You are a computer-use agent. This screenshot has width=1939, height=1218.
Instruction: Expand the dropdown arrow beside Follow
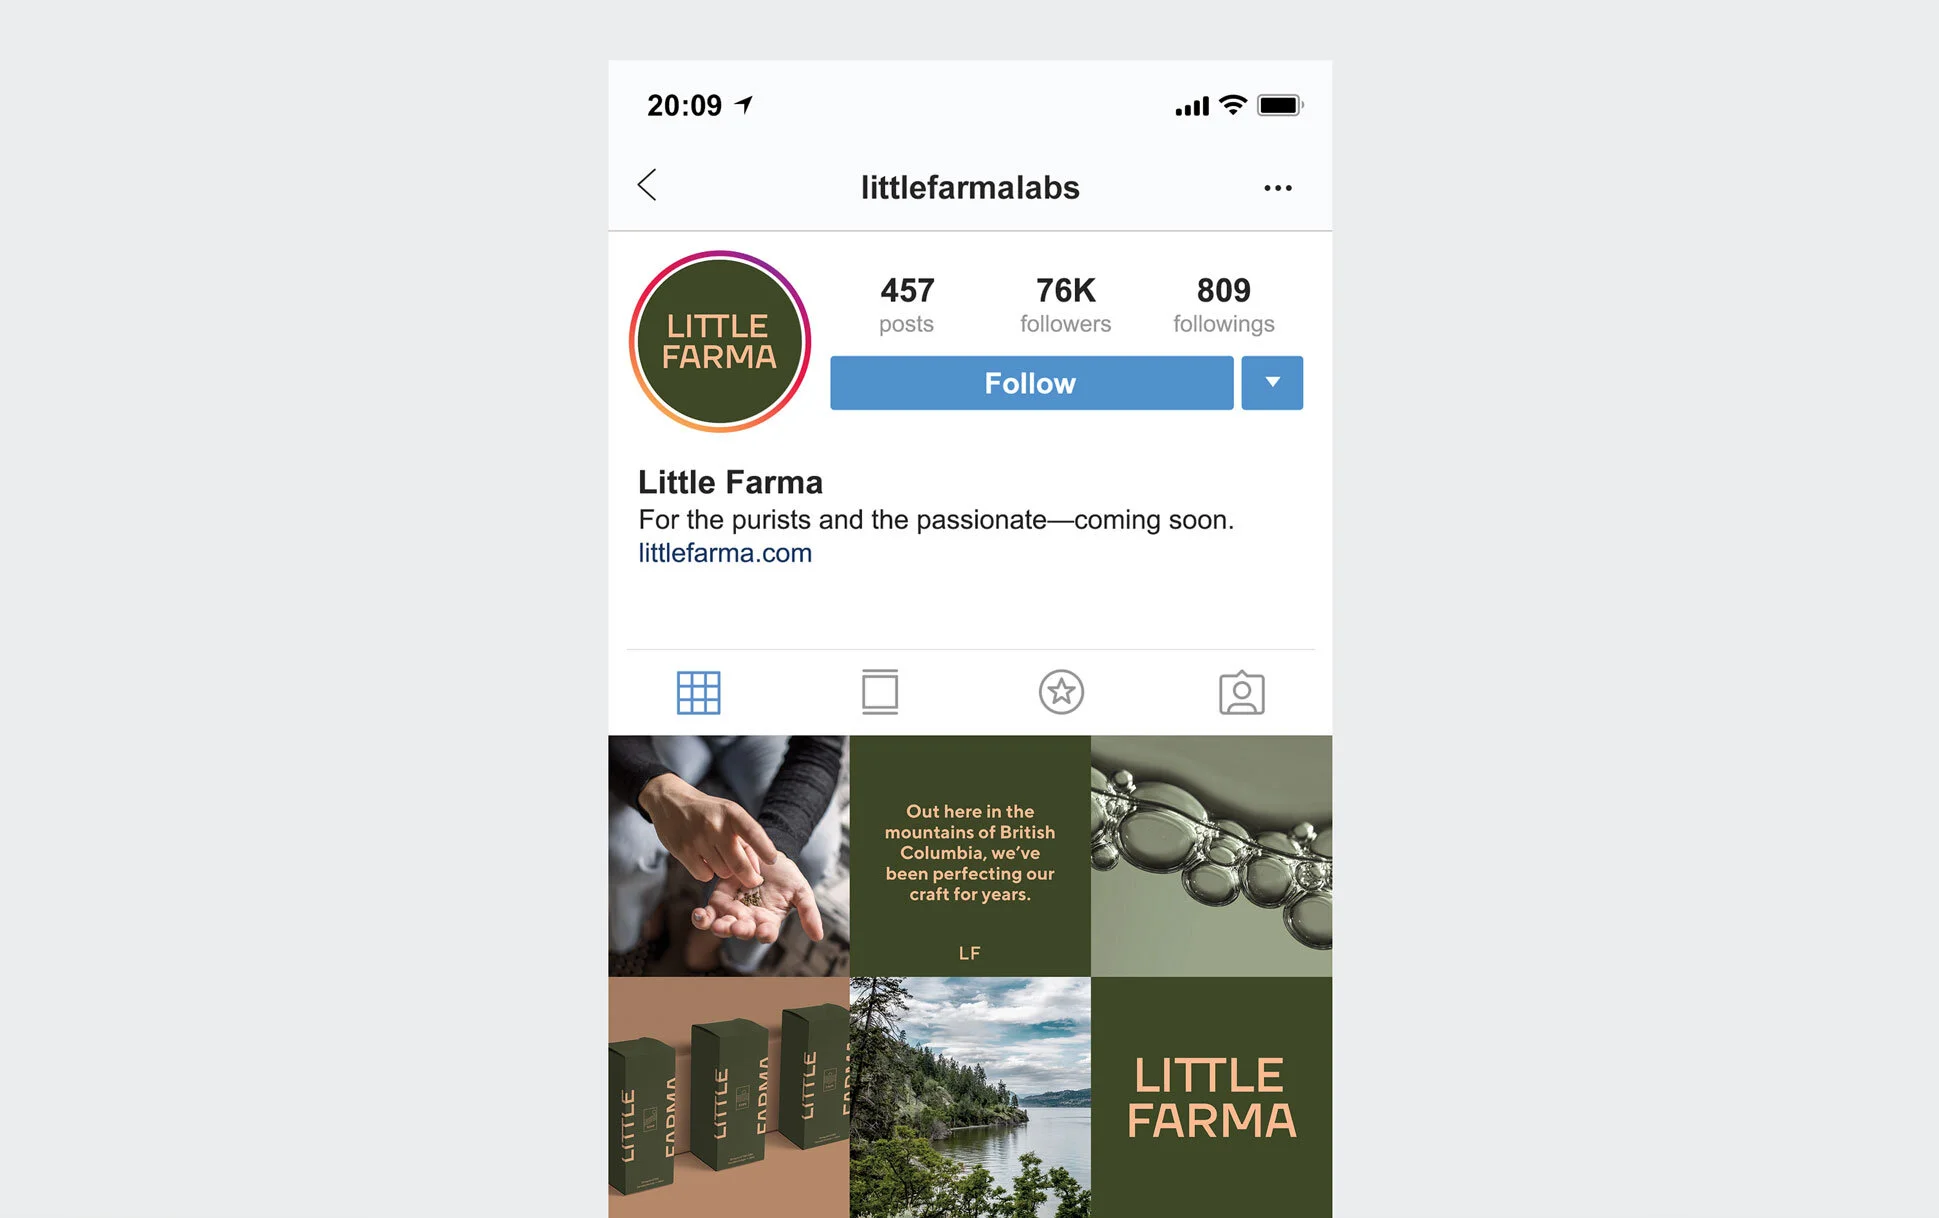(x=1272, y=383)
